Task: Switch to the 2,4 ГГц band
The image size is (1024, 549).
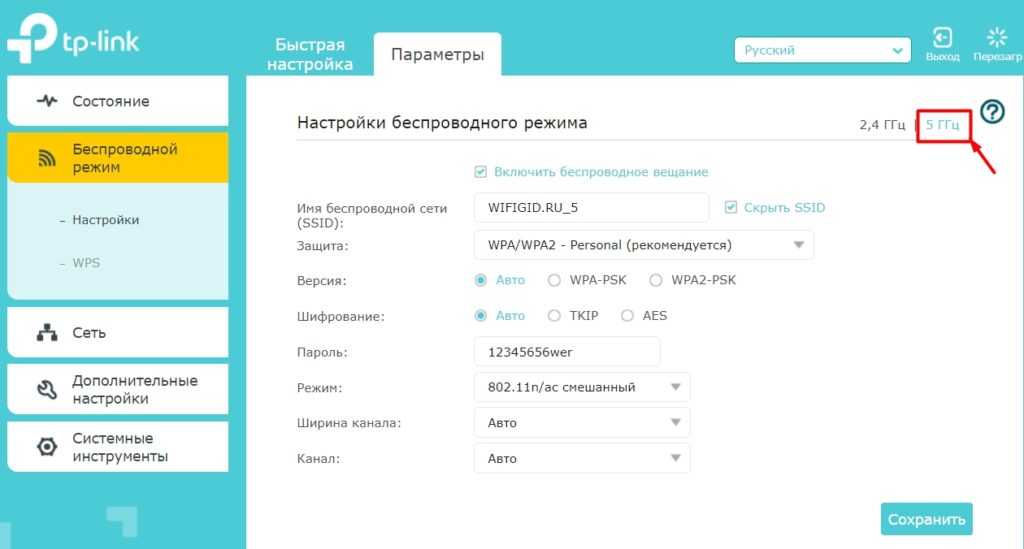Action: (x=882, y=125)
